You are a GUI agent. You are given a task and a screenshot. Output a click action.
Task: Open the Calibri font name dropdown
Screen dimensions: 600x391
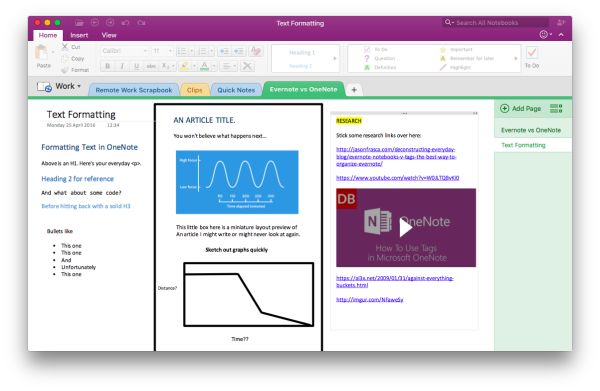[145, 51]
